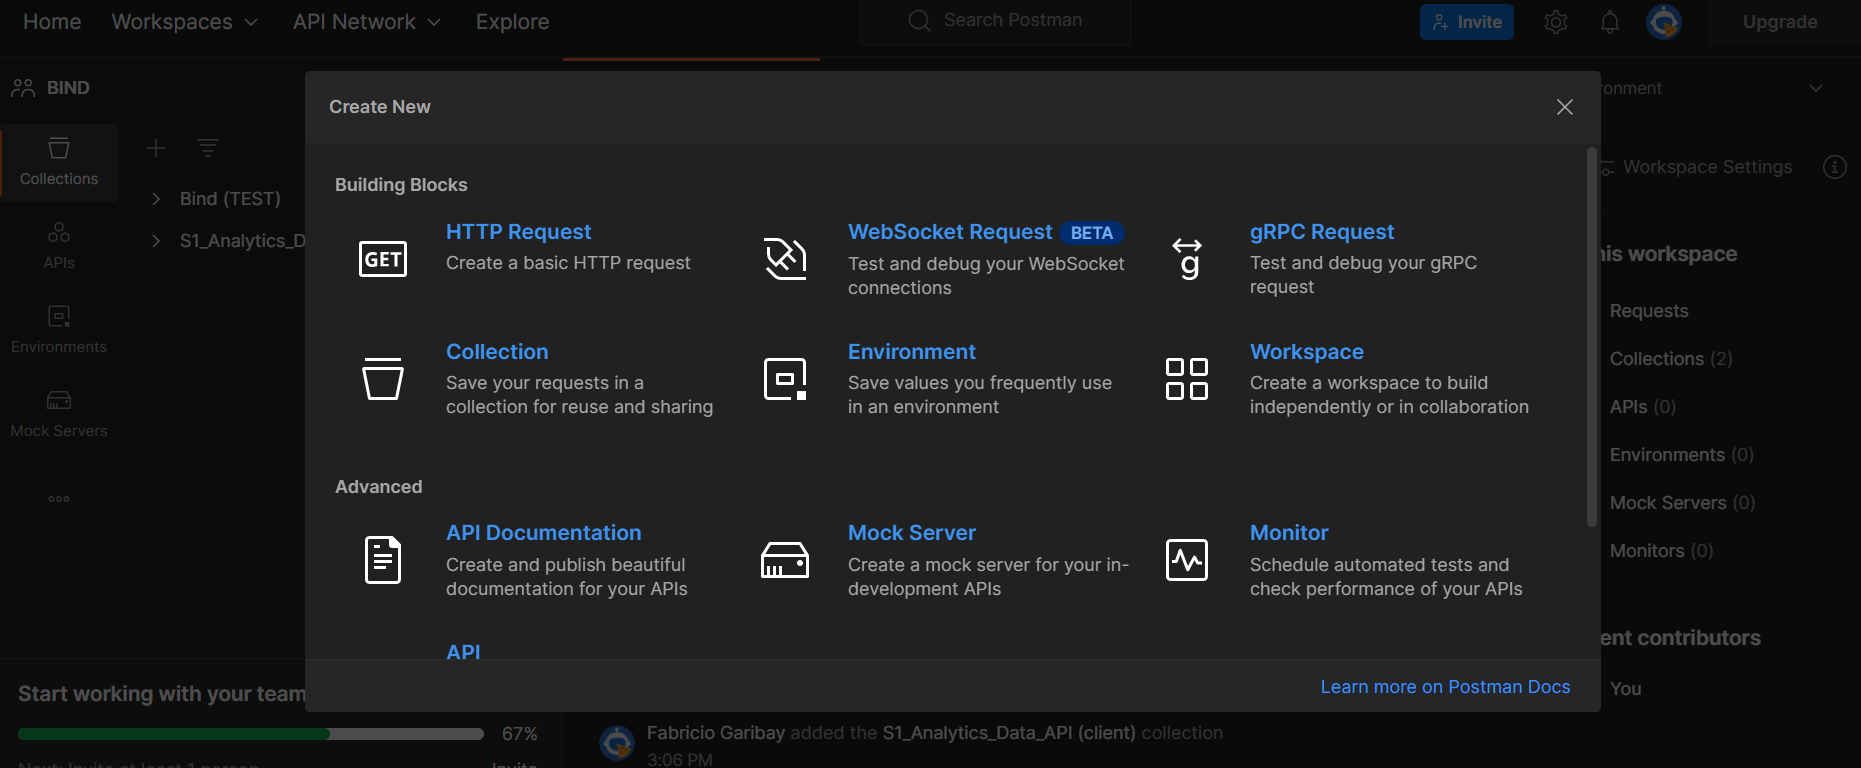1861x768 pixels.
Task: Open the APIs sidebar tab
Action: (x=59, y=246)
